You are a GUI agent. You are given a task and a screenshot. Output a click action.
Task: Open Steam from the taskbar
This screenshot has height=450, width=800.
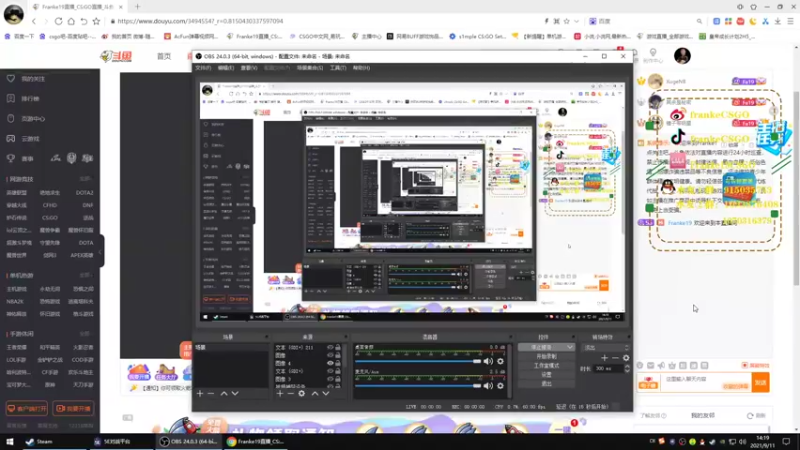(x=40, y=442)
